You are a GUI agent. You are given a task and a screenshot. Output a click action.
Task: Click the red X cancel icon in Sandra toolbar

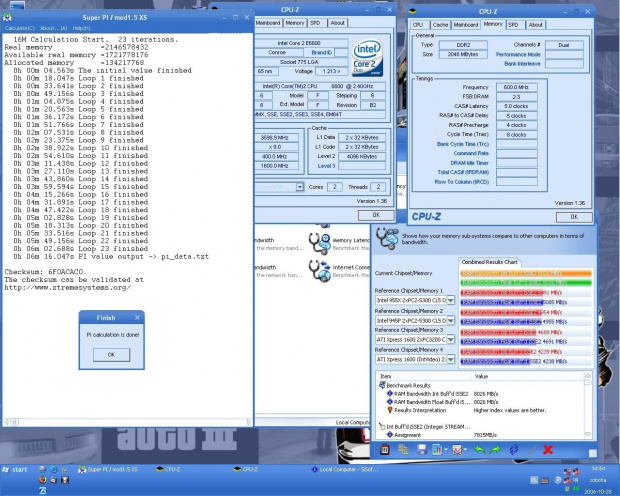548,449
